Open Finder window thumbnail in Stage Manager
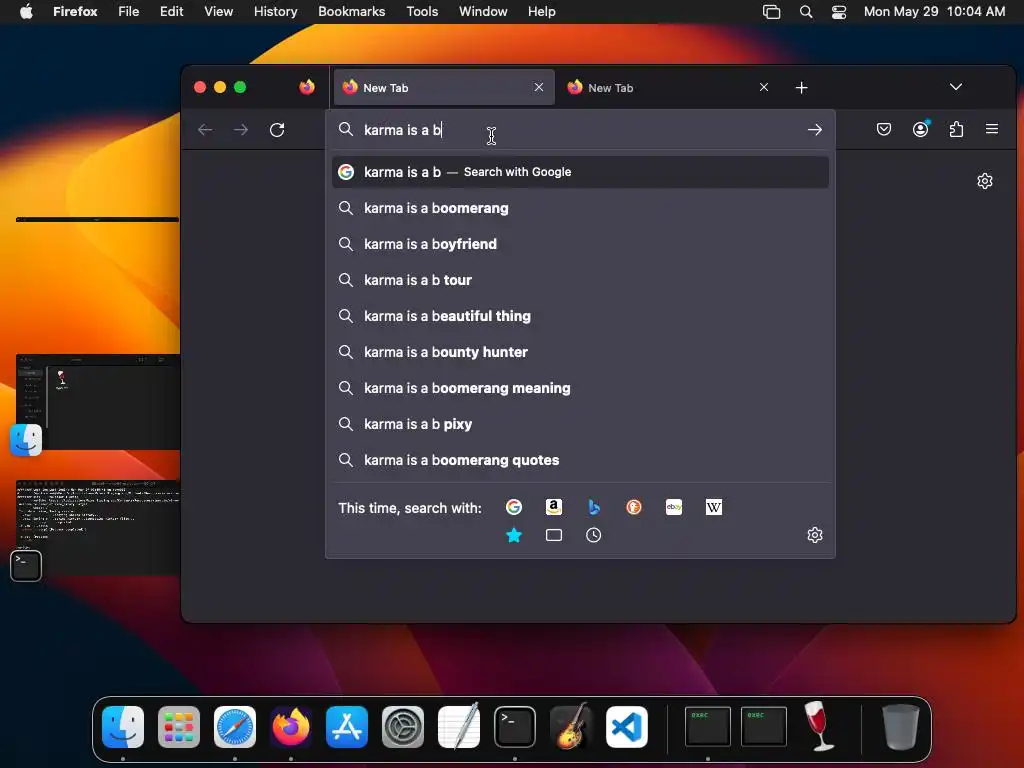This screenshot has height=768, width=1024. [98, 402]
